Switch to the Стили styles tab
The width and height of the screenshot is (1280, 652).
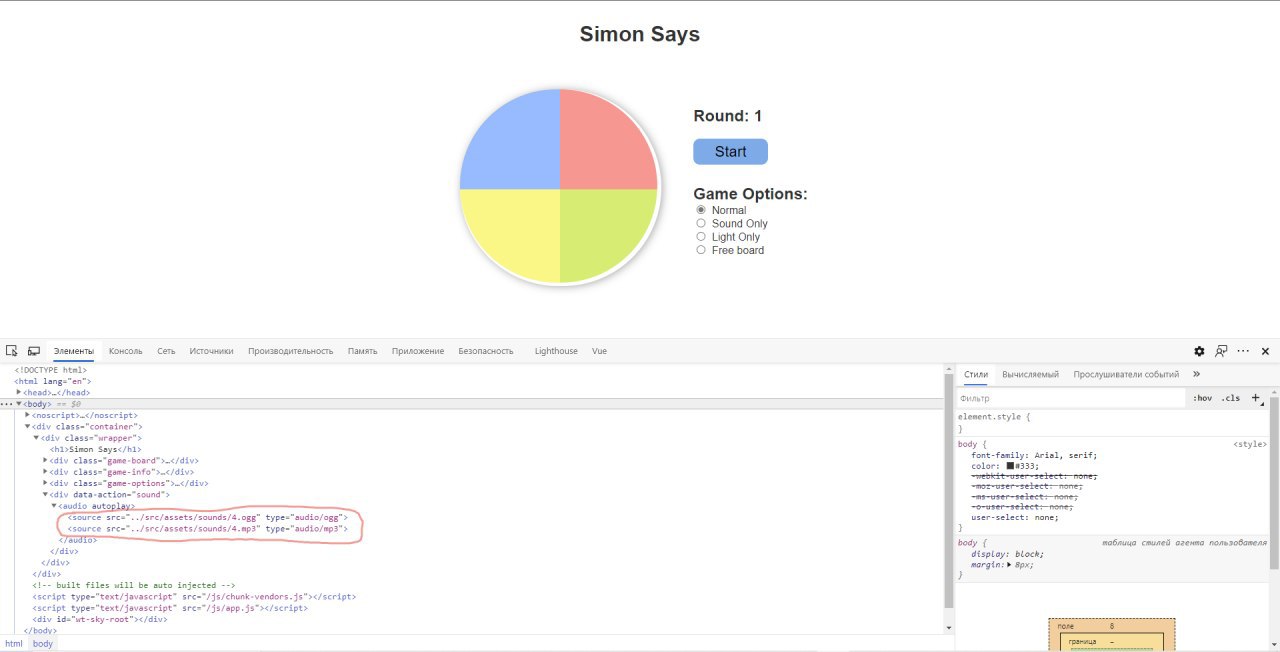pyautogui.click(x=975, y=374)
